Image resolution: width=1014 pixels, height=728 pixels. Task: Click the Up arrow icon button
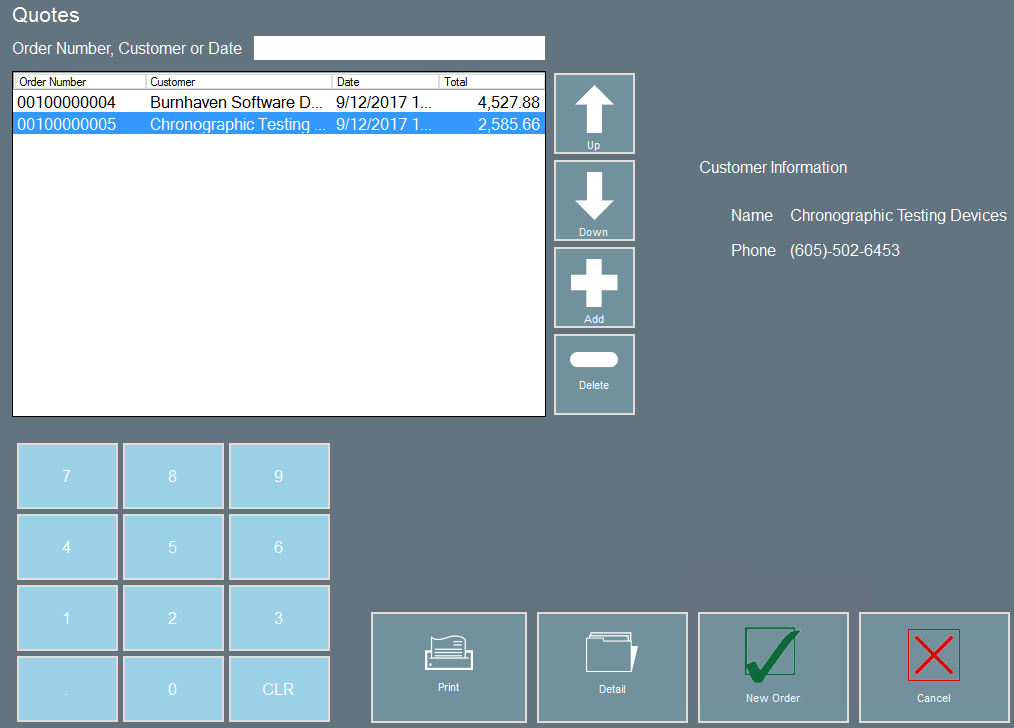594,114
